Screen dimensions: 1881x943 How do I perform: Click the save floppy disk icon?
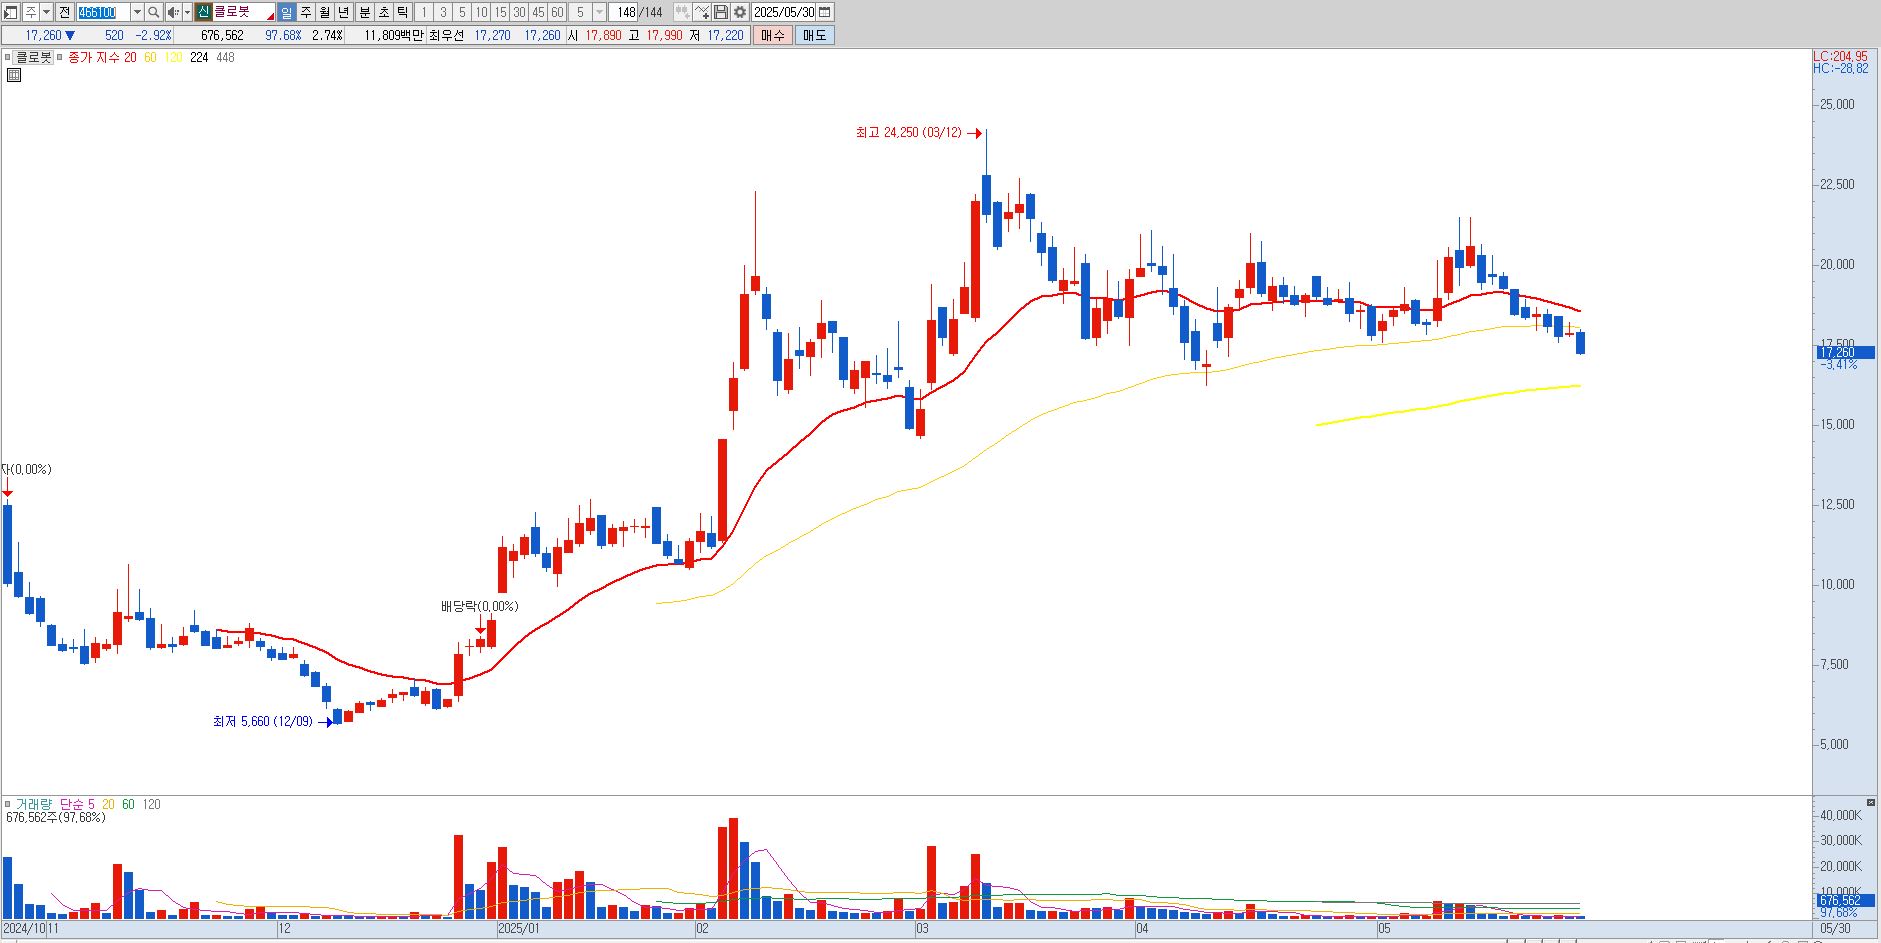click(x=720, y=12)
